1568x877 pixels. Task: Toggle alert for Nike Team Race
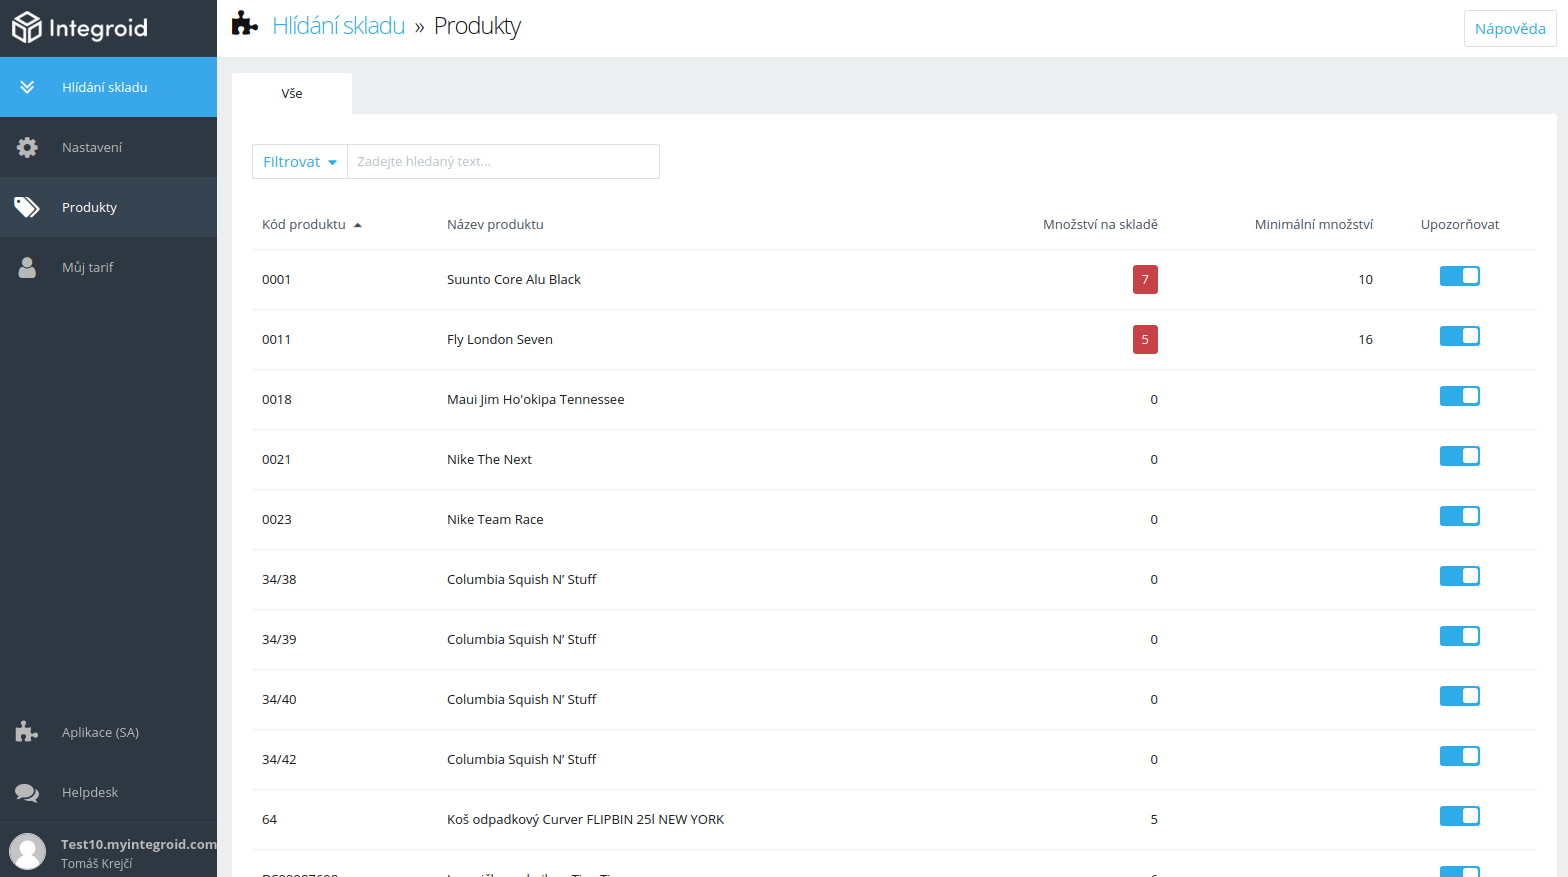1460,516
